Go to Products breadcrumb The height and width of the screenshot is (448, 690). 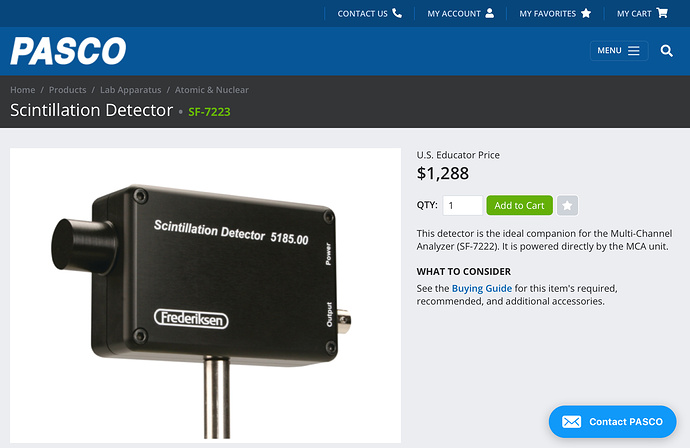point(67,90)
